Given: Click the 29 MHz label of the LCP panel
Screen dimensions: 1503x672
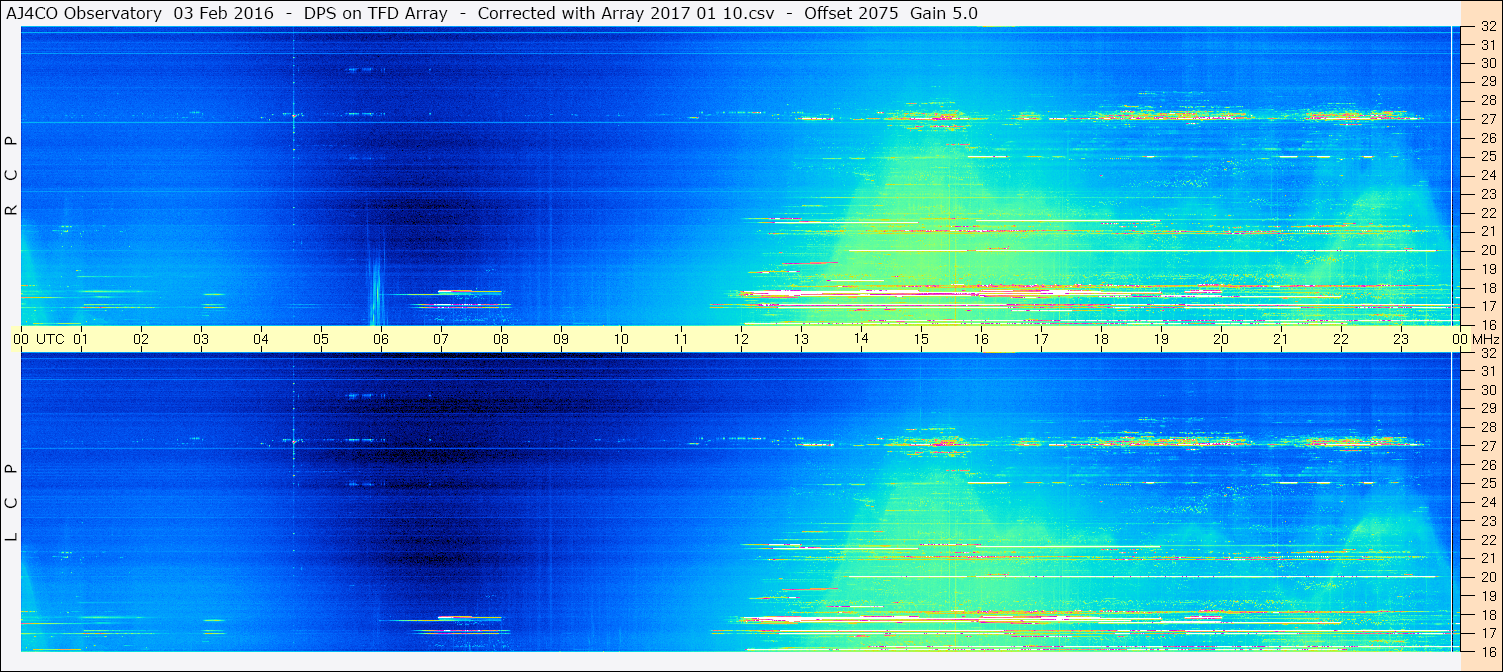Looking at the screenshot, I should (x=1487, y=409).
